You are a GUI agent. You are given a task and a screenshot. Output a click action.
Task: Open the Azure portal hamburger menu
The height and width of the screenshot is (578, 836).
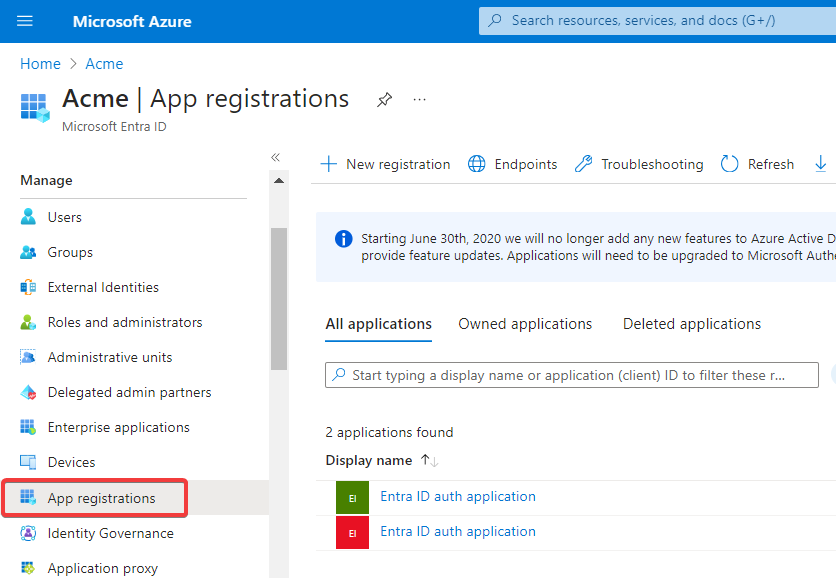[25, 21]
